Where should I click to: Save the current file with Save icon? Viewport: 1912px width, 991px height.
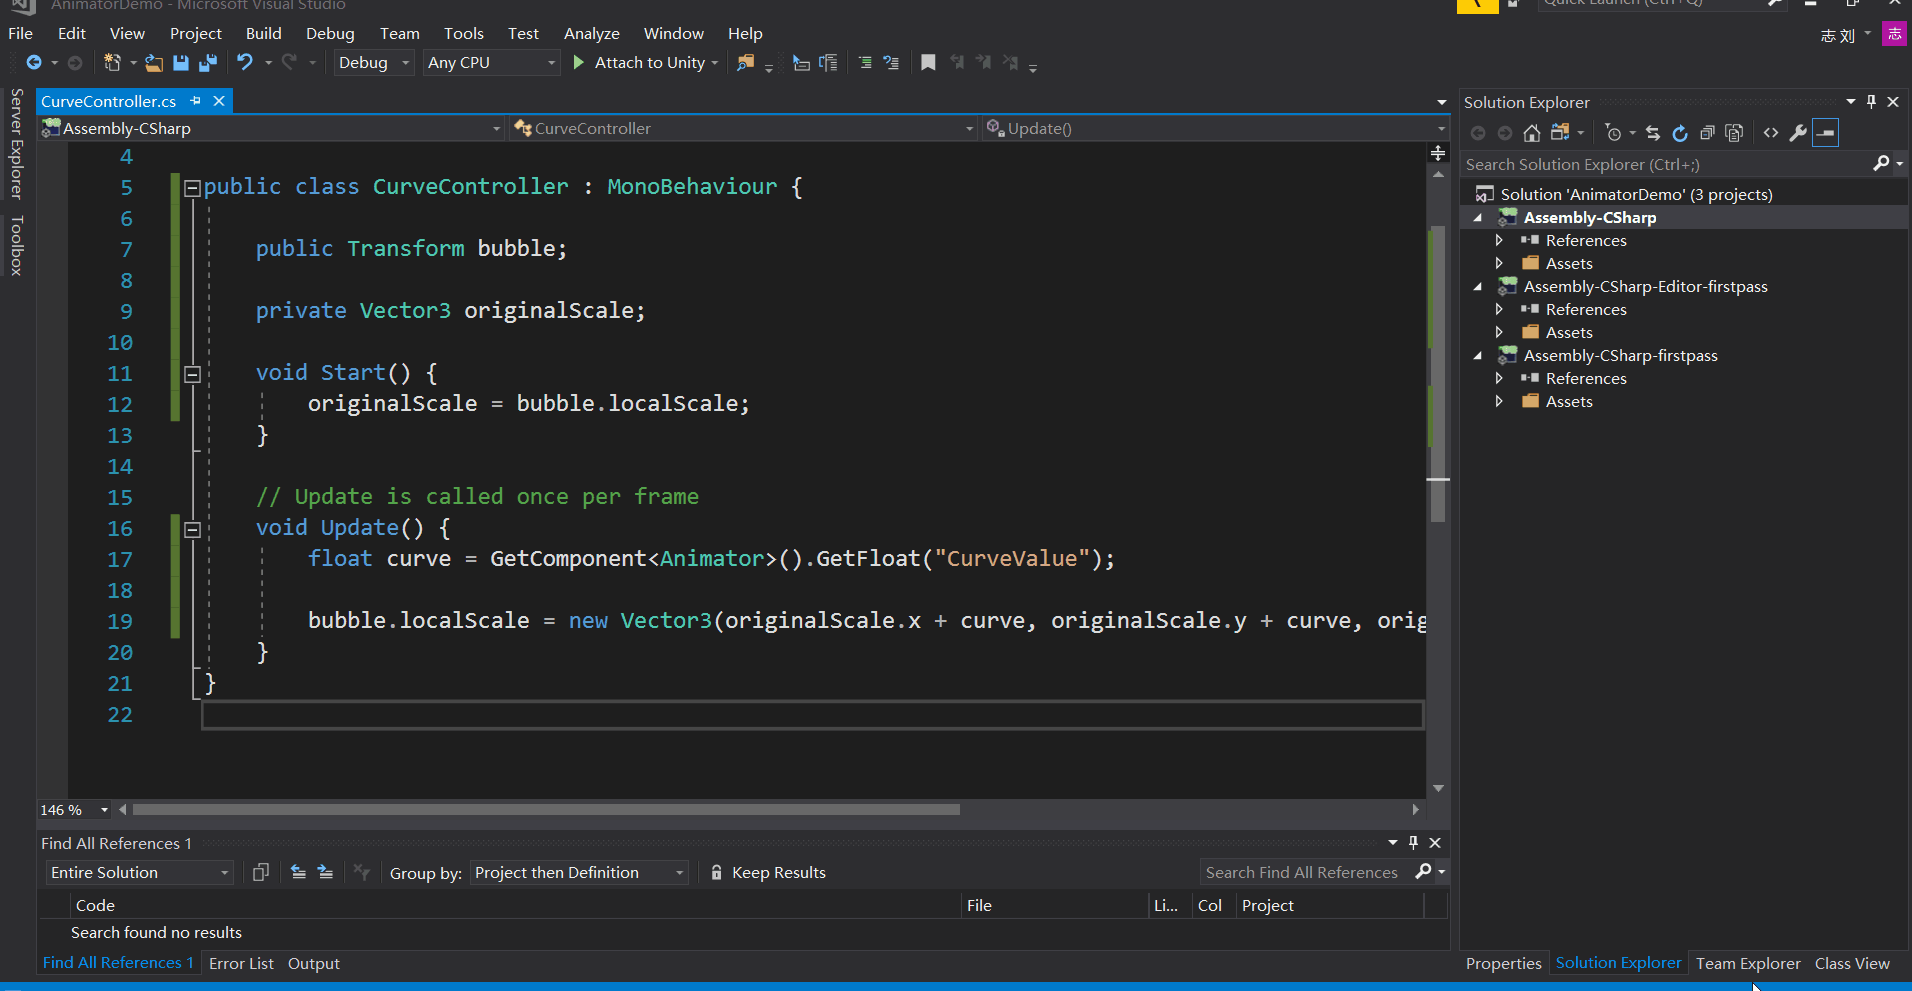tap(181, 63)
